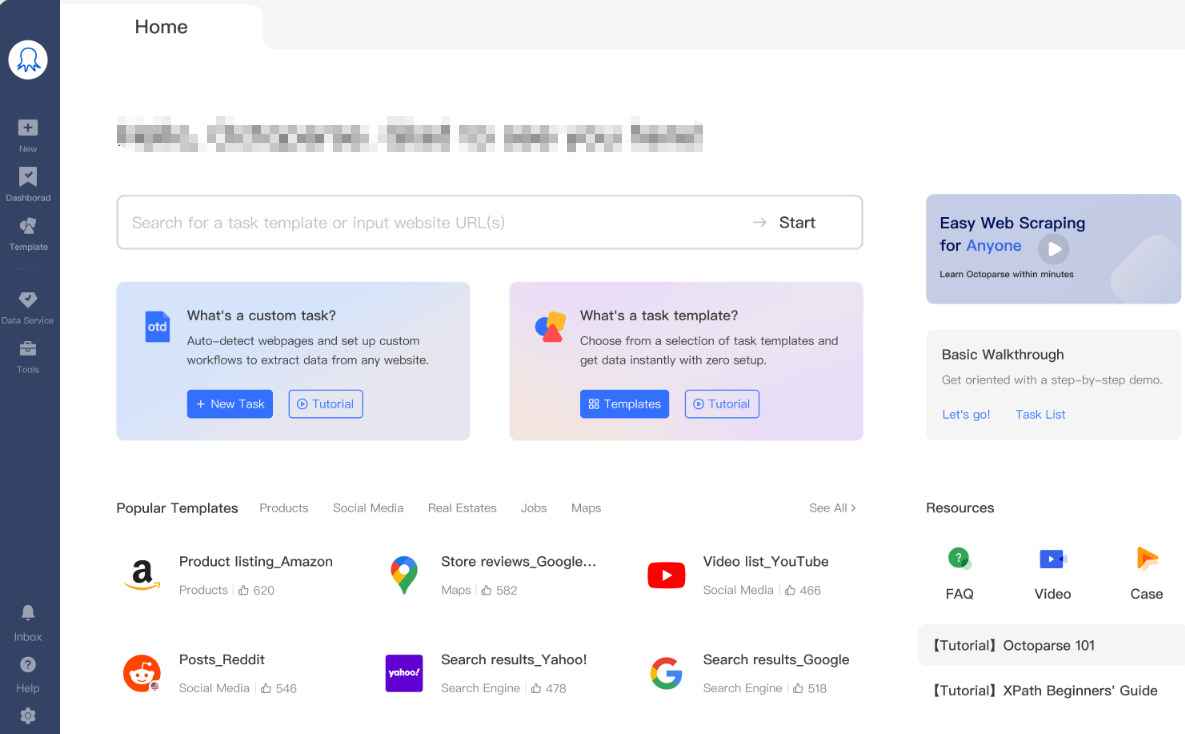
Task: Open Store reviews_Google... template
Action: click(518, 562)
